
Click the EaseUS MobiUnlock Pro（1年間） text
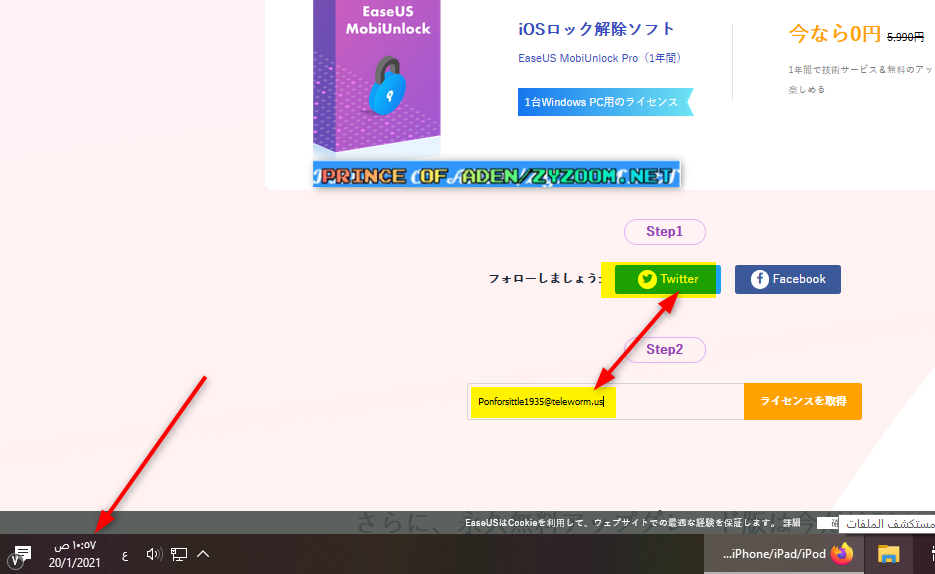click(x=600, y=58)
